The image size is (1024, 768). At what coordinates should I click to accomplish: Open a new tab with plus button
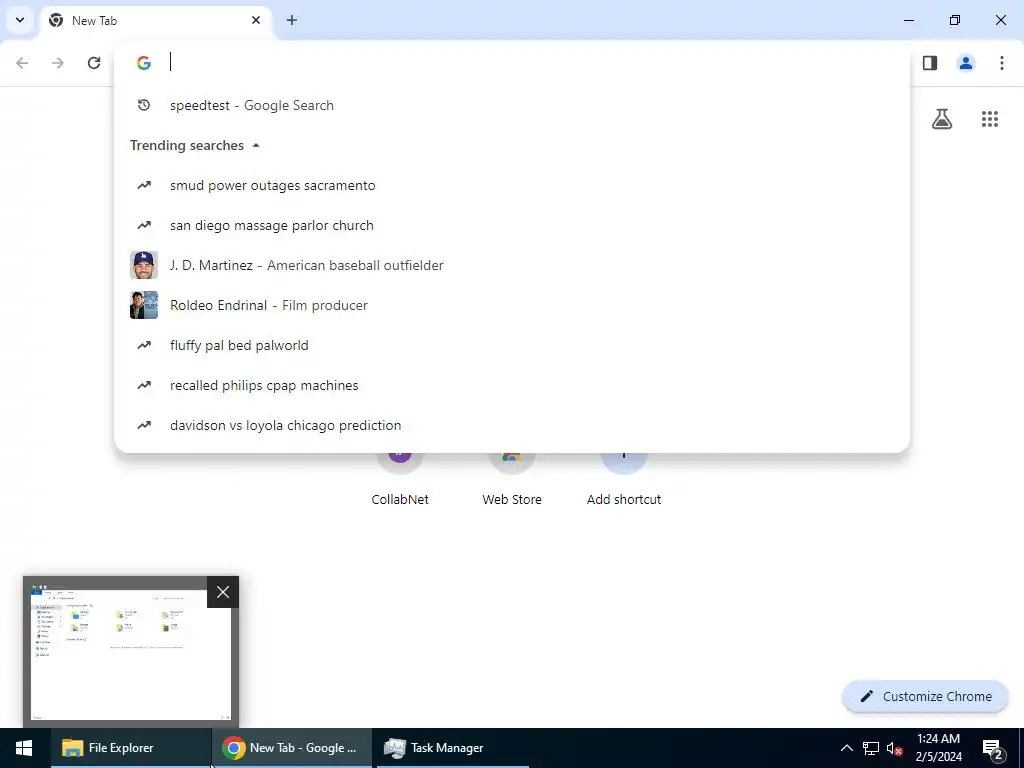pos(292,20)
